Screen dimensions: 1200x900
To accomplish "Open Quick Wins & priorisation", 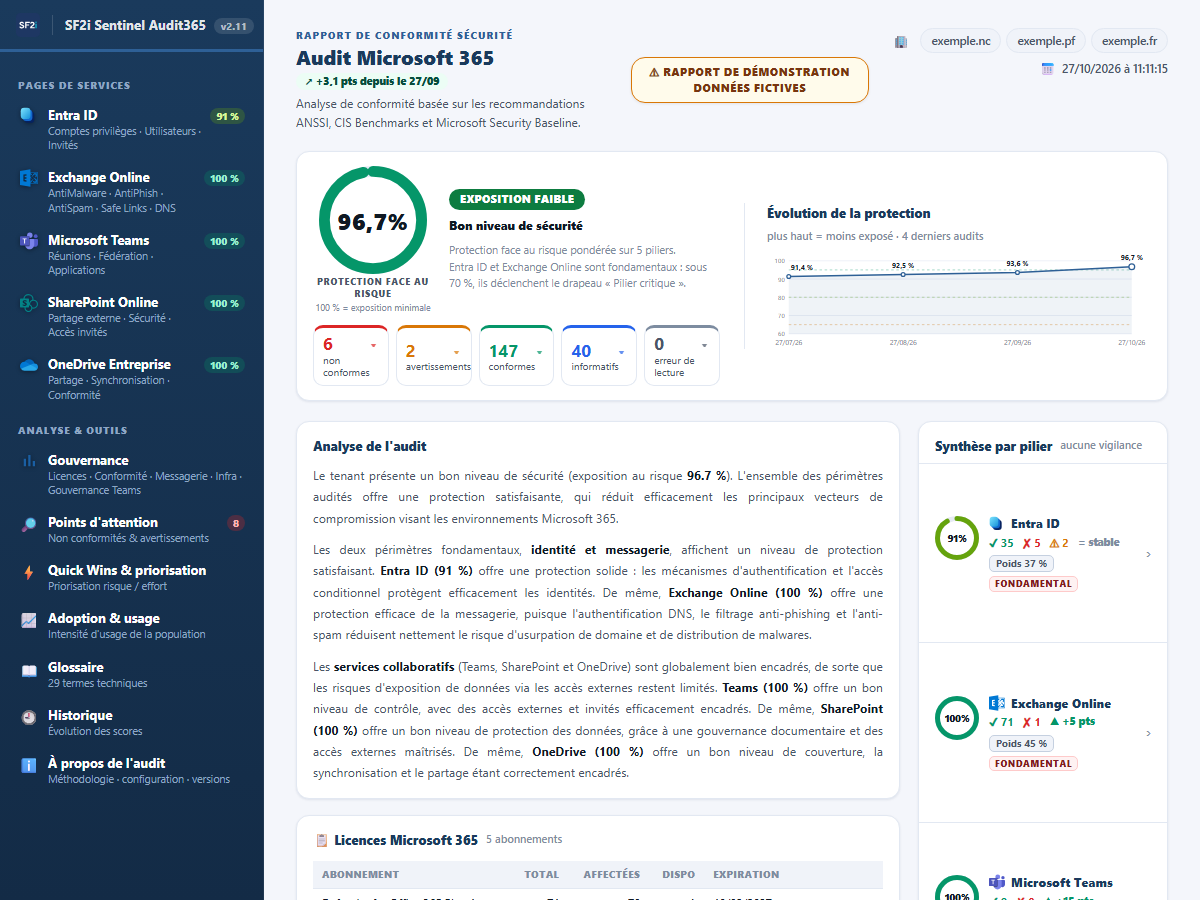I will pos(131,577).
